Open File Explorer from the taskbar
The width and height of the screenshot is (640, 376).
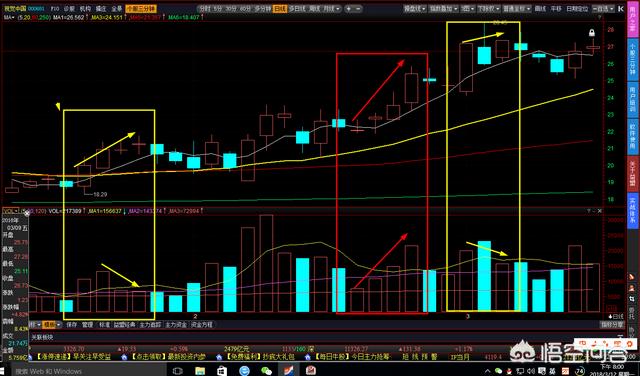click(x=200, y=371)
